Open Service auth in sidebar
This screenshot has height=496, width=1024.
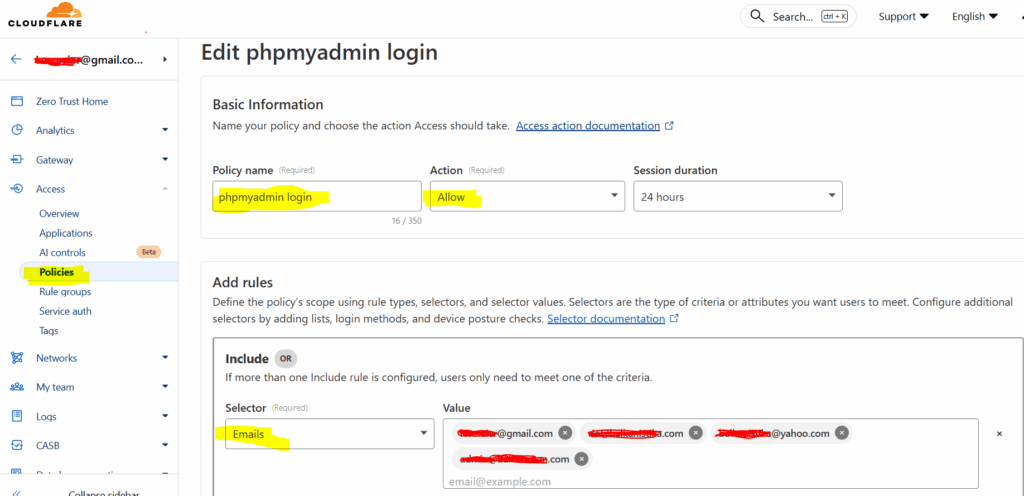click(x=65, y=311)
